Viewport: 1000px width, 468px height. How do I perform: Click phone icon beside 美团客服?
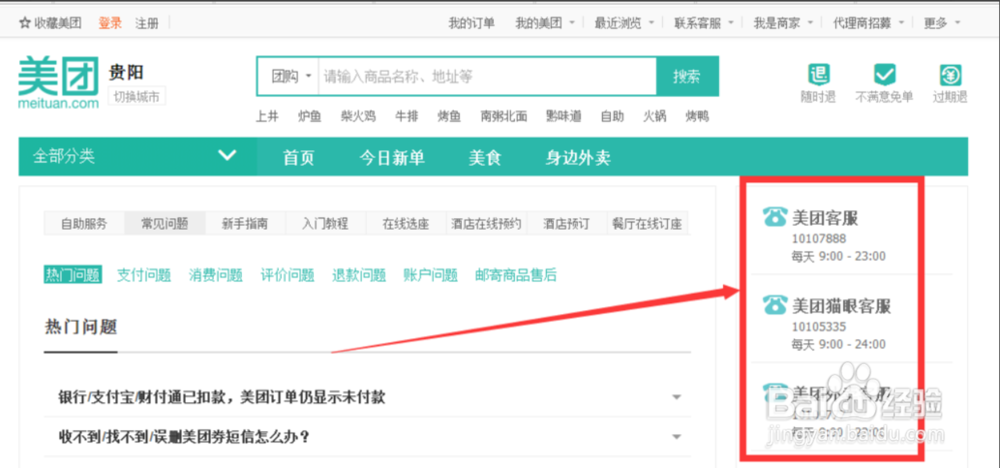pyautogui.click(x=775, y=217)
